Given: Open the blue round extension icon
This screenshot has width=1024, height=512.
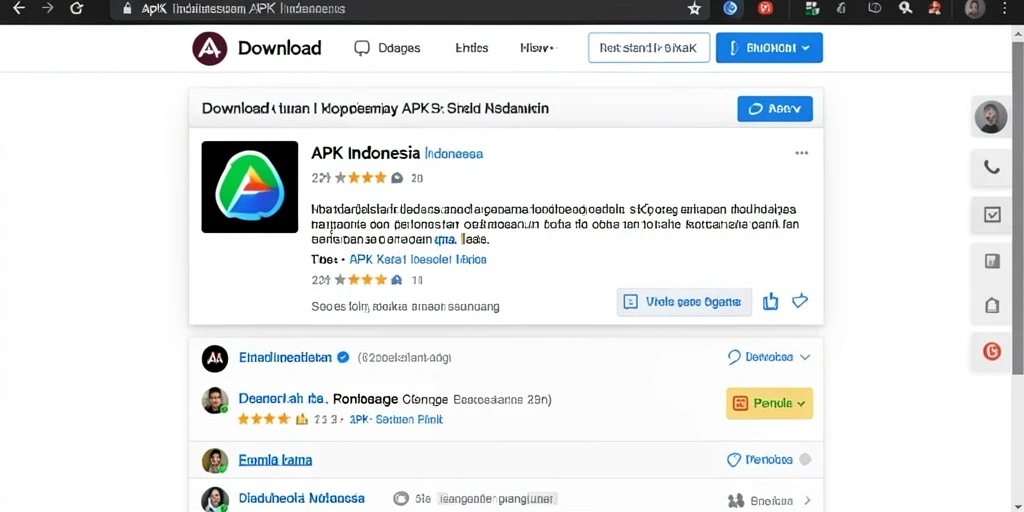Looking at the screenshot, I should 730,8.
